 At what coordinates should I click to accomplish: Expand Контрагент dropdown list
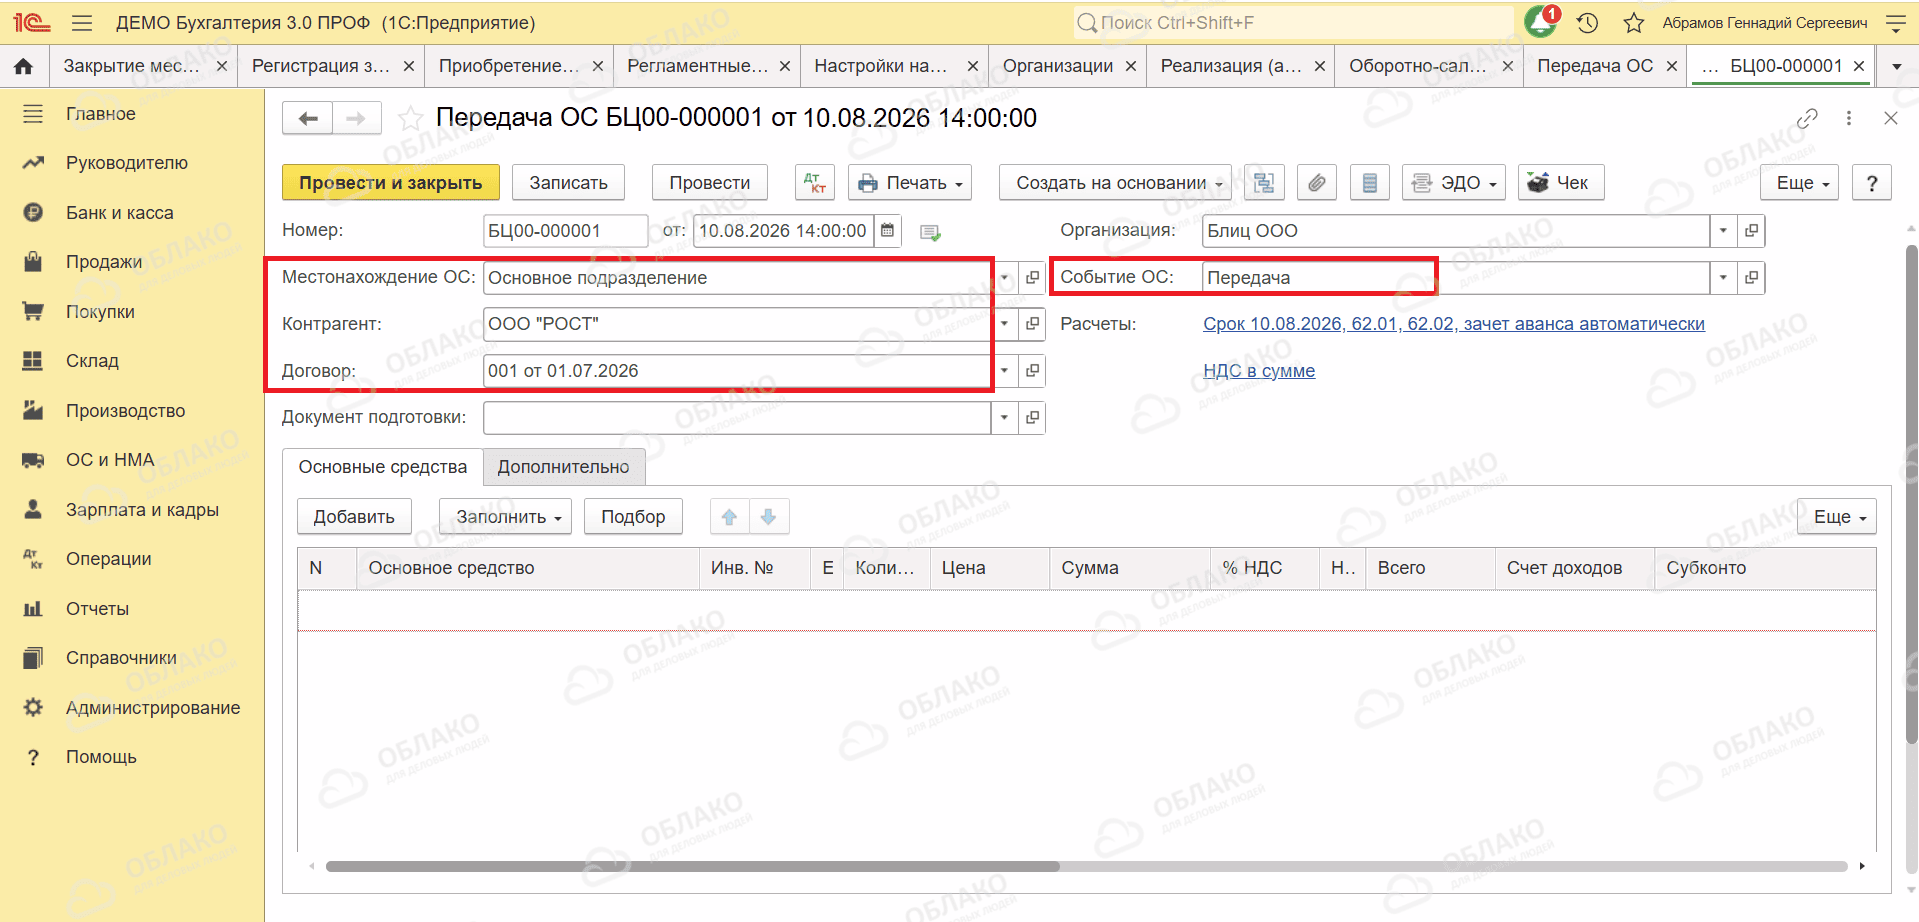[1004, 324]
